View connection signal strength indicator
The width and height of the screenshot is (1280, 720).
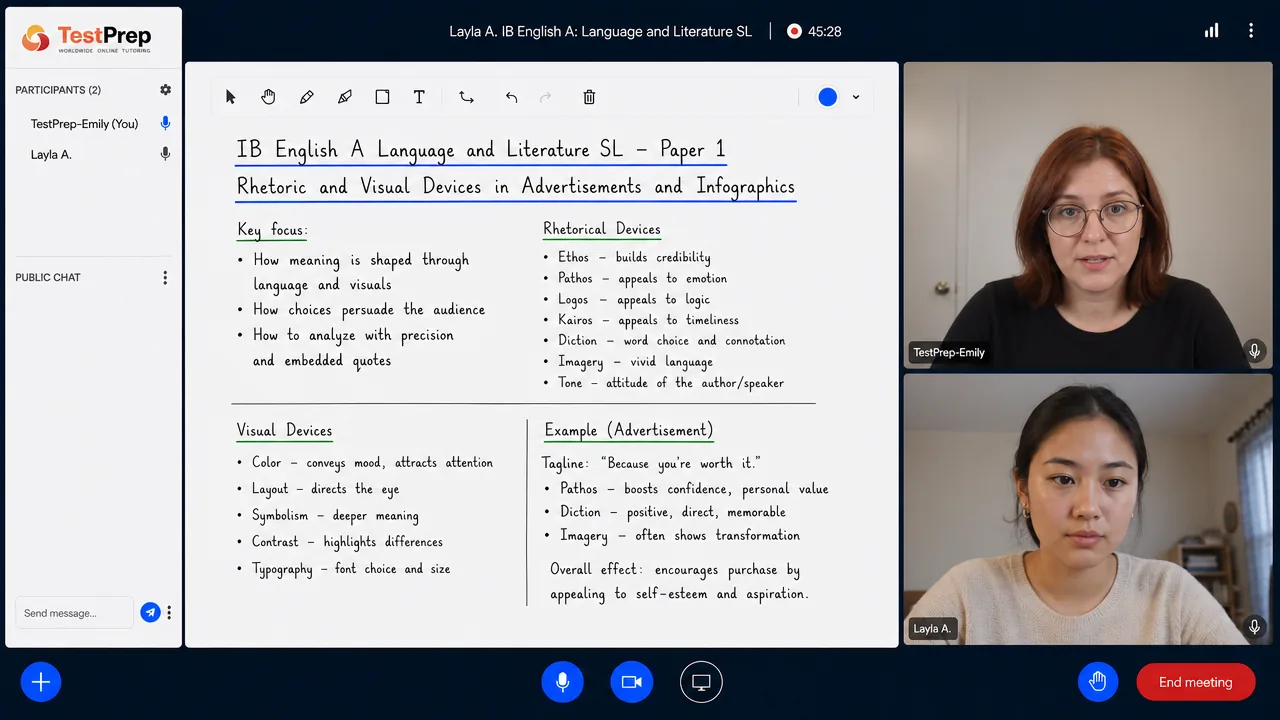pos(1211,31)
